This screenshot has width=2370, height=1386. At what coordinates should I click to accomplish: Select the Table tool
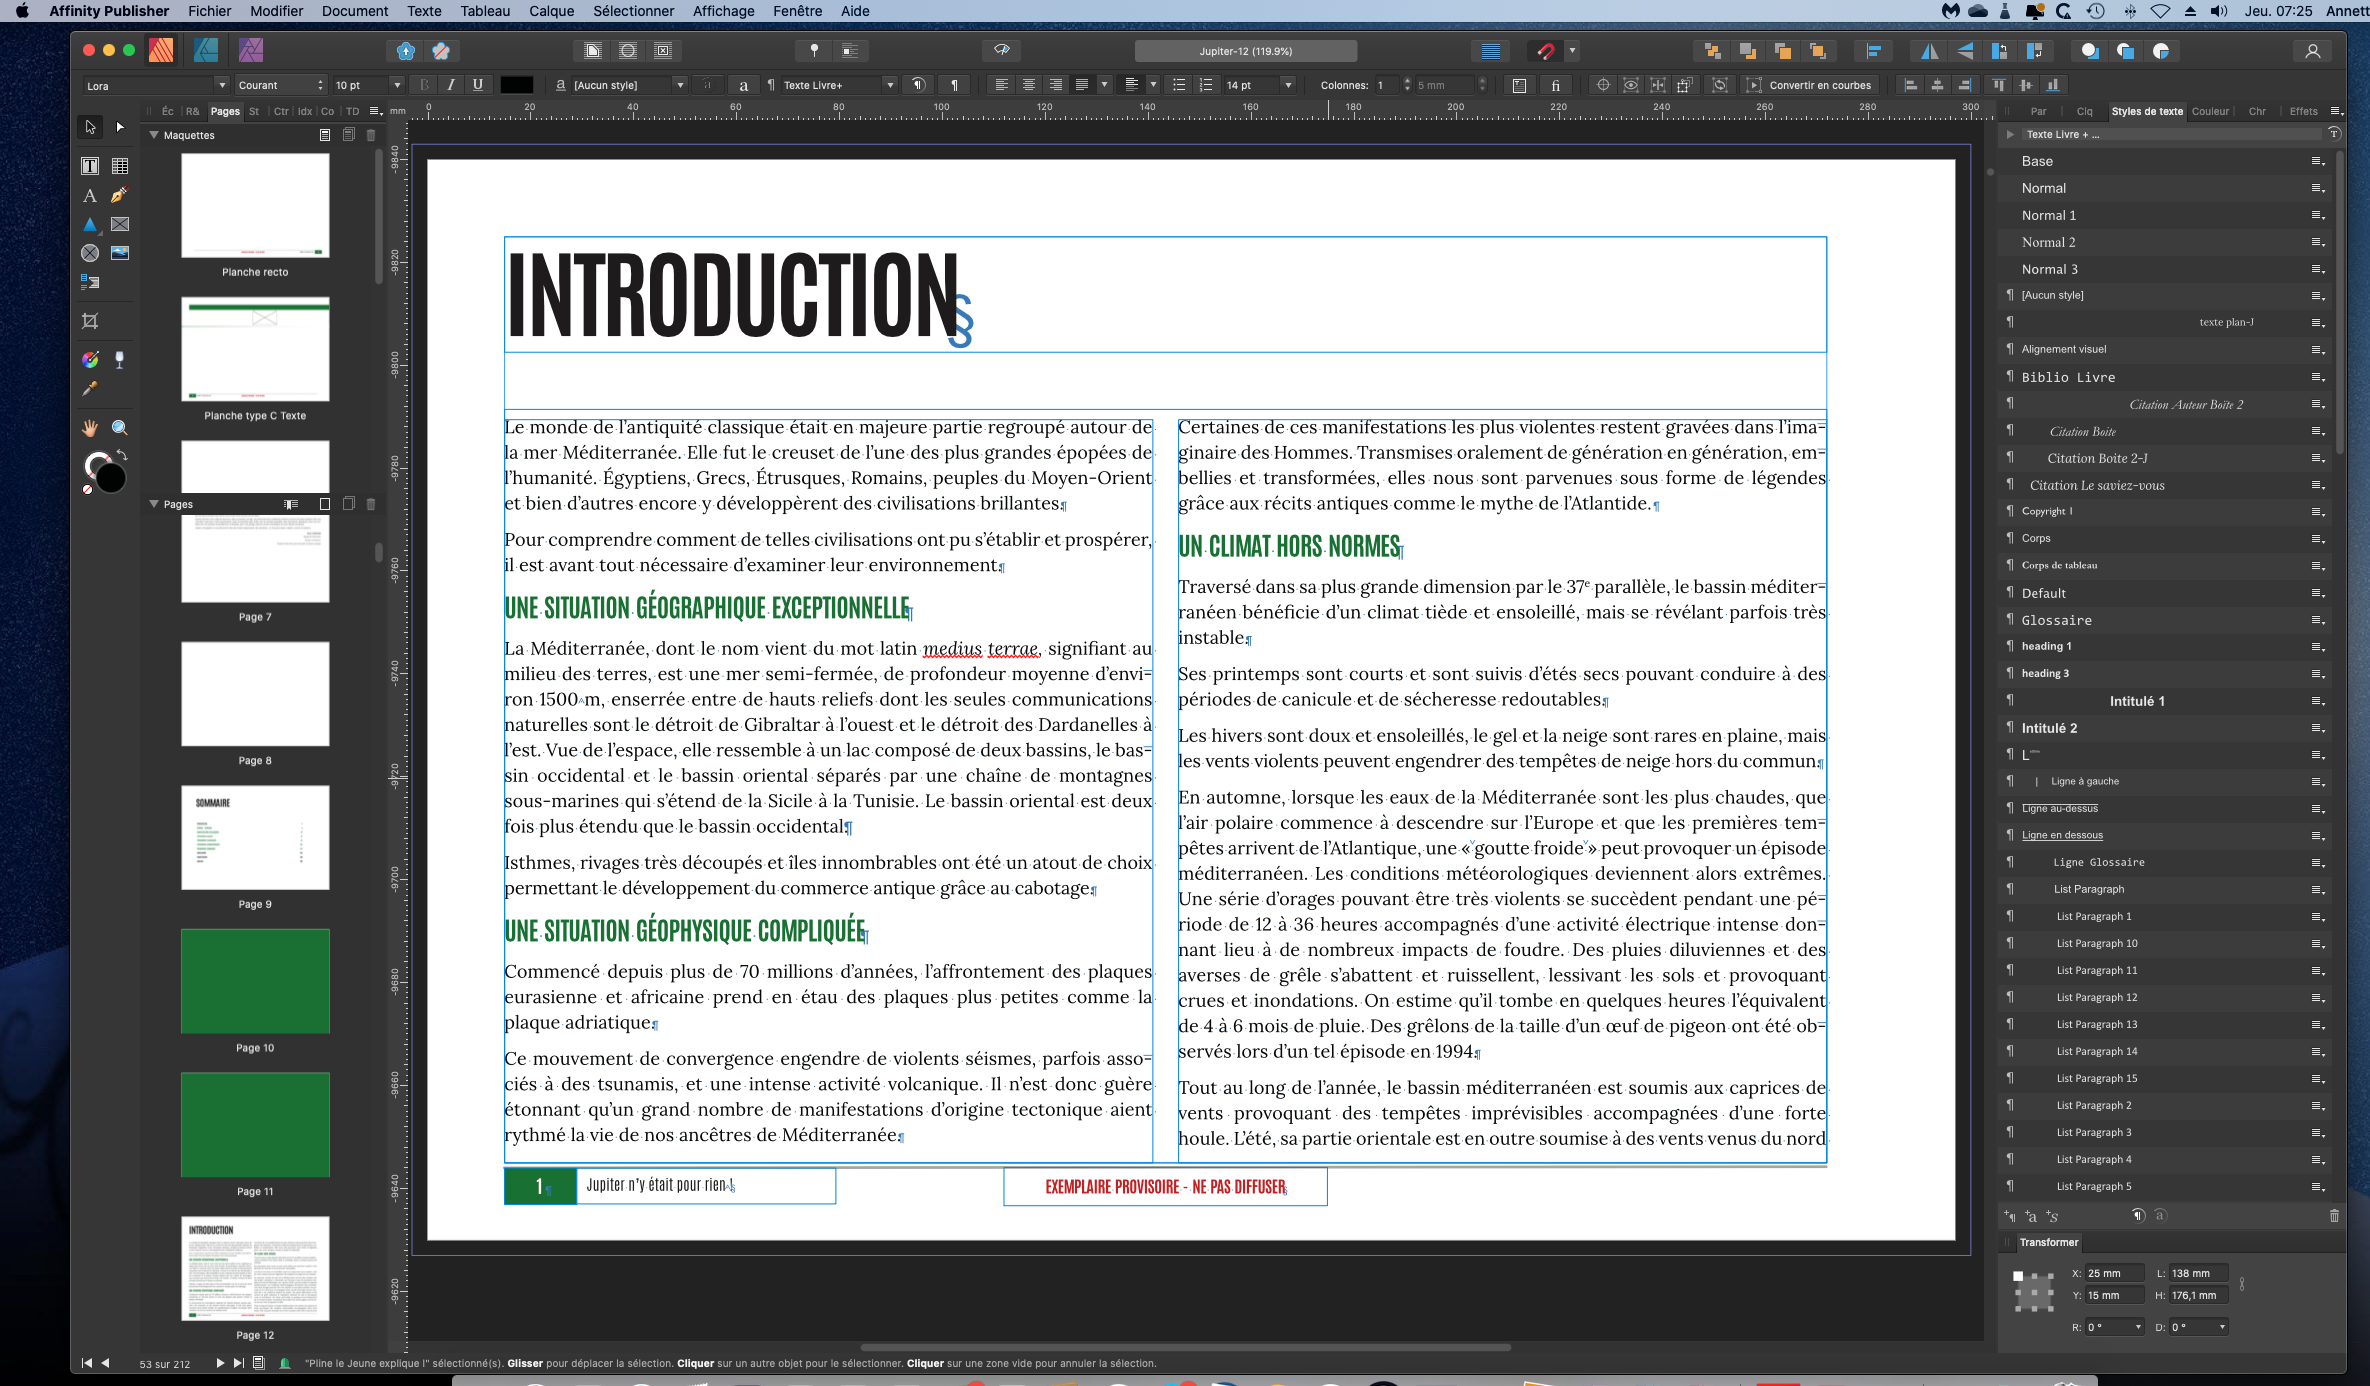(x=120, y=166)
